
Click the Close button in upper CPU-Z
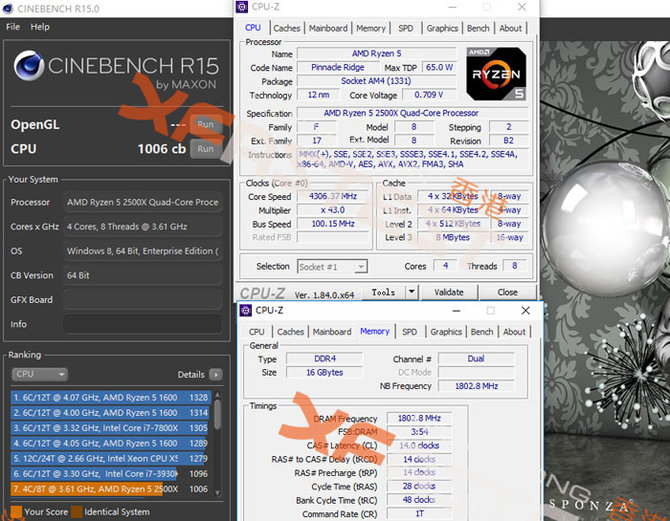pos(508,292)
